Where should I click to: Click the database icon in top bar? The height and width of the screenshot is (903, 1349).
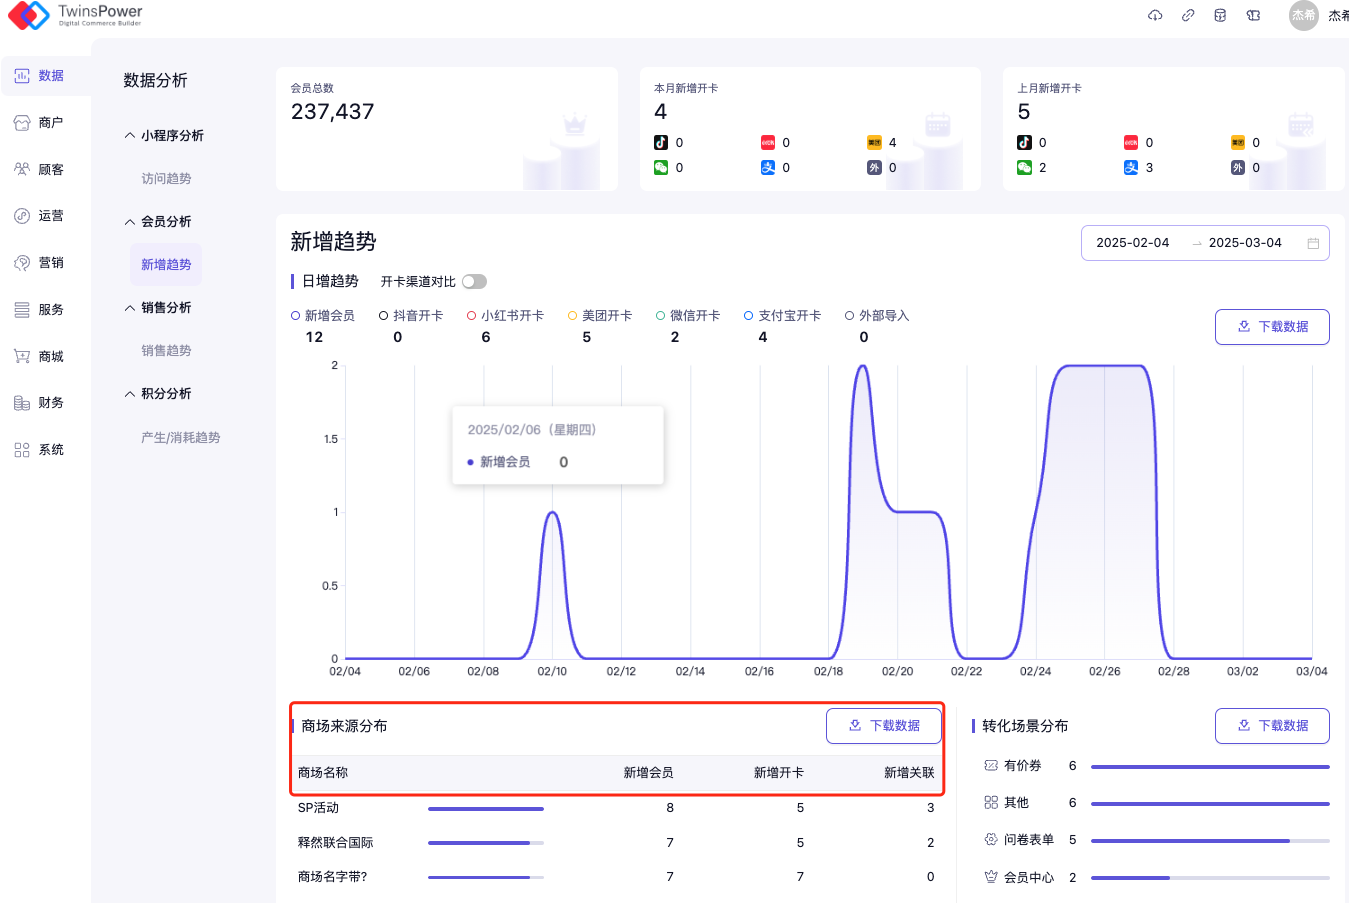tap(1220, 15)
